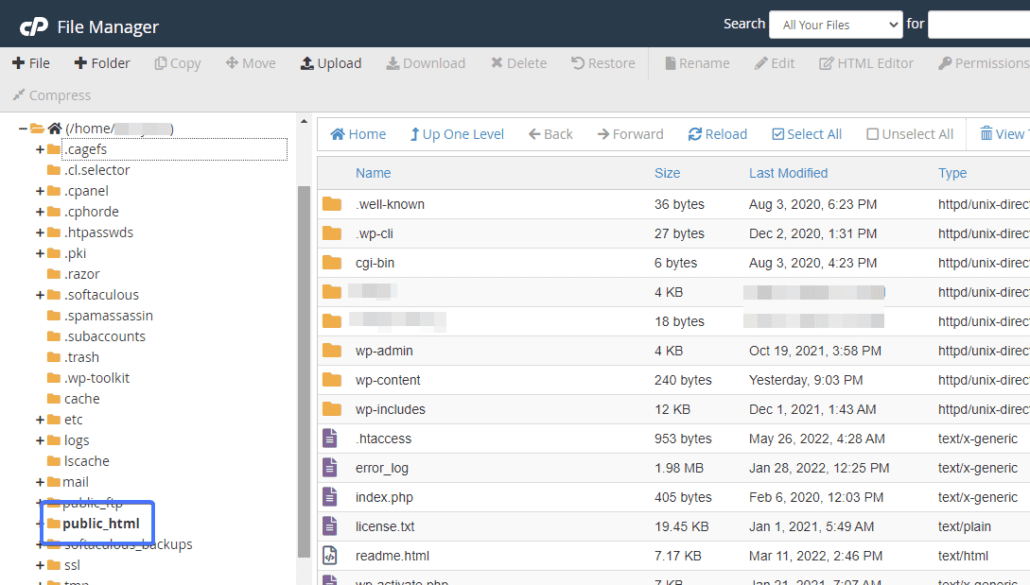Image resolution: width=1030 pixels, height=585 pixels.
Task: Click Unselect All checkbox button
Action: point(910,134)
